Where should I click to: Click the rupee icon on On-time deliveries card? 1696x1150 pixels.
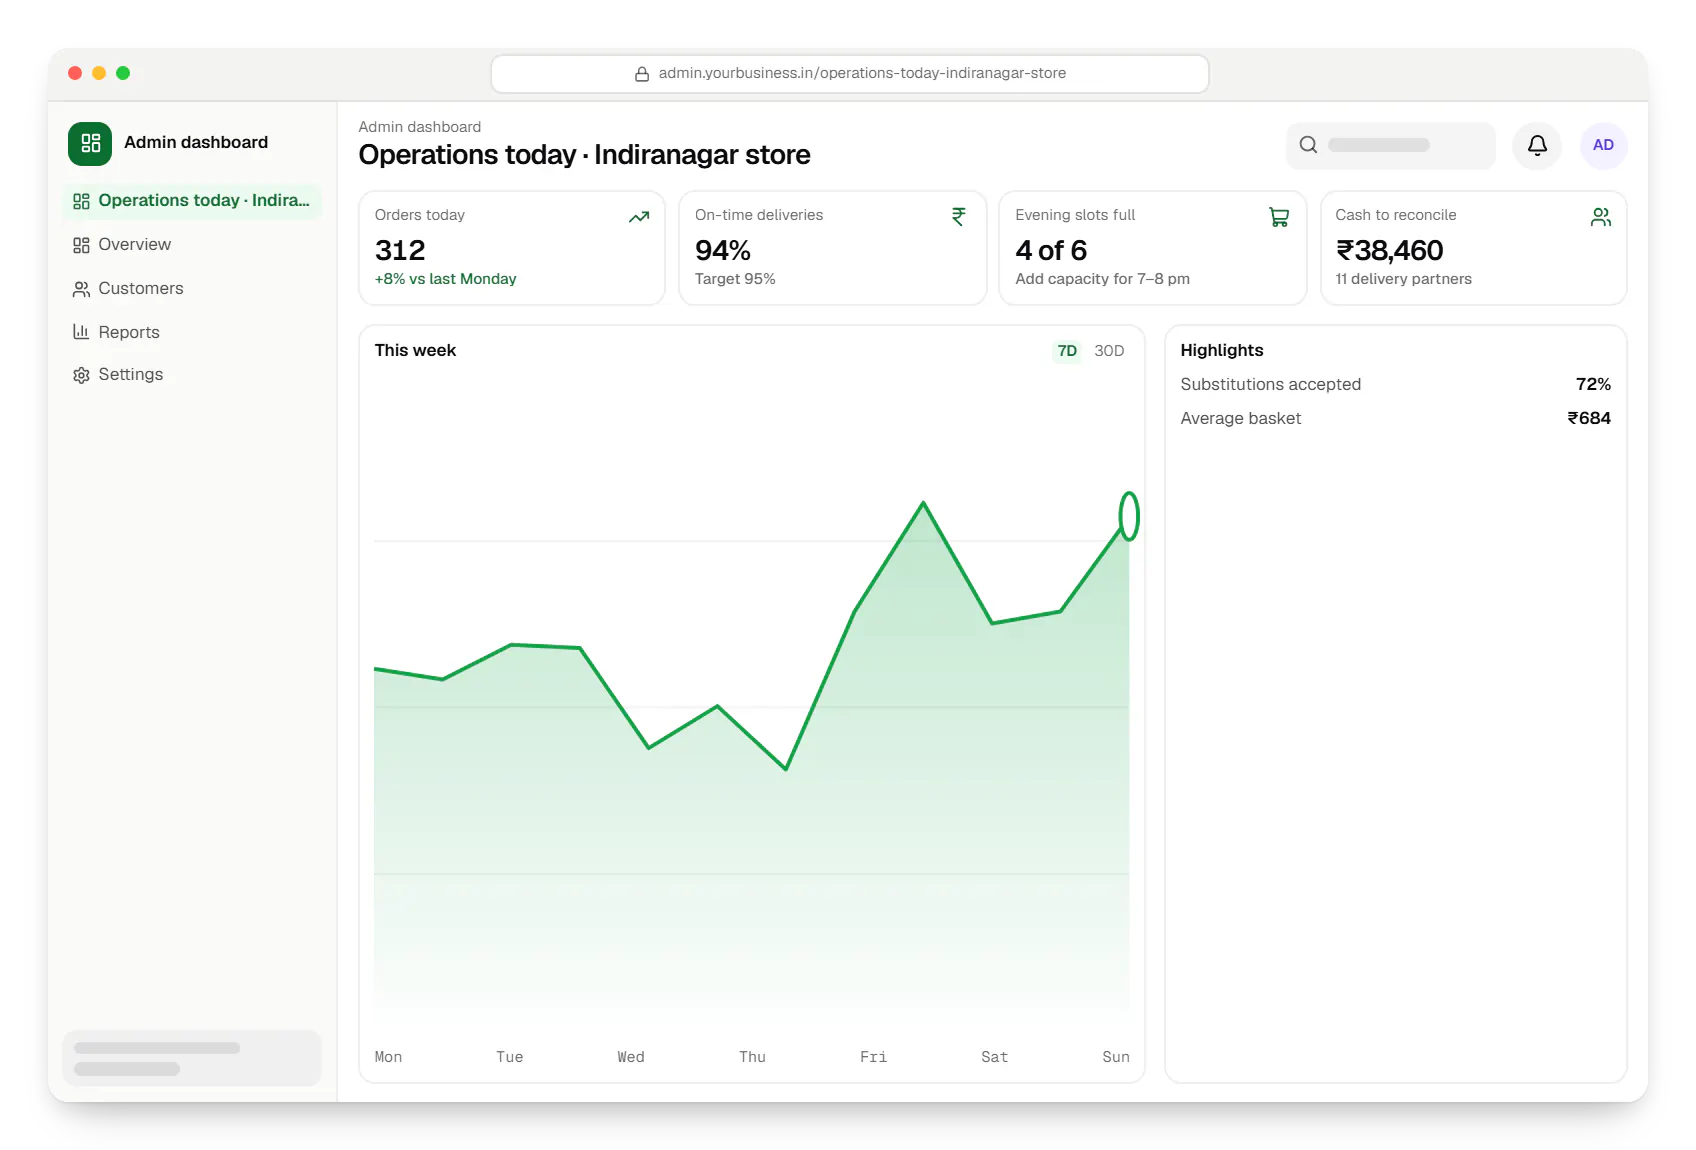point(959,217)
